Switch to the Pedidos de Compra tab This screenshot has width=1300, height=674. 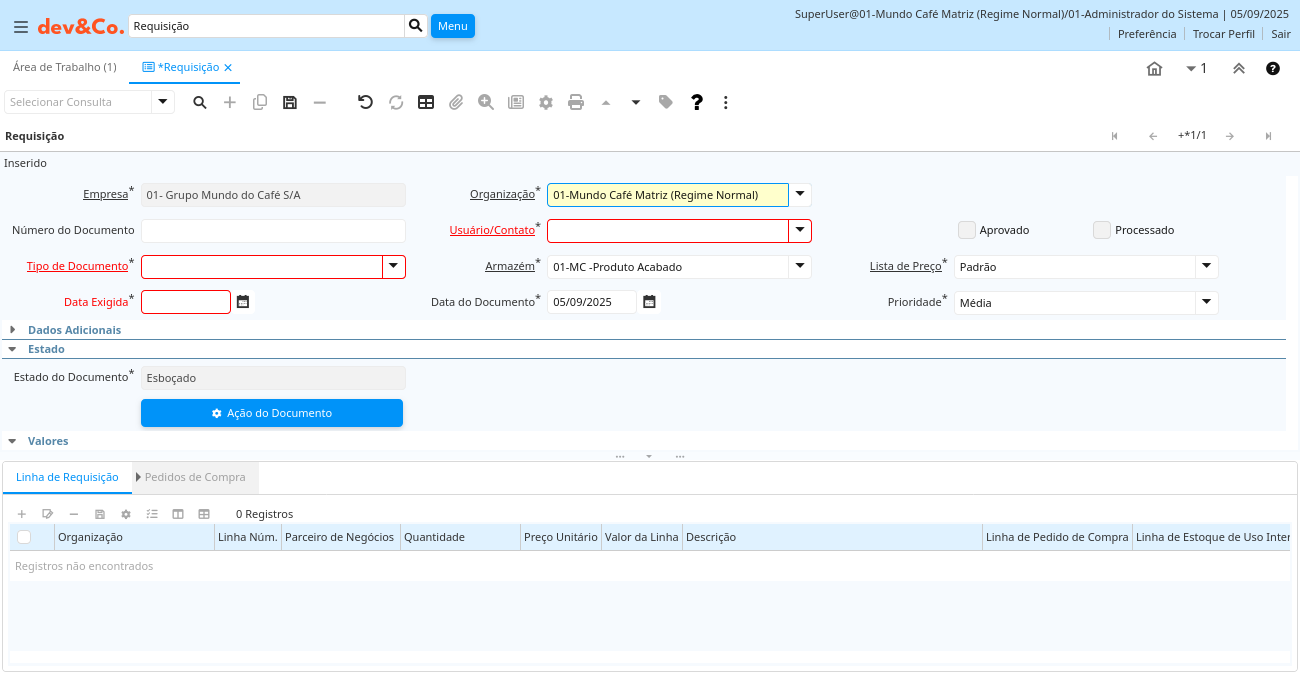coord(195,477)
